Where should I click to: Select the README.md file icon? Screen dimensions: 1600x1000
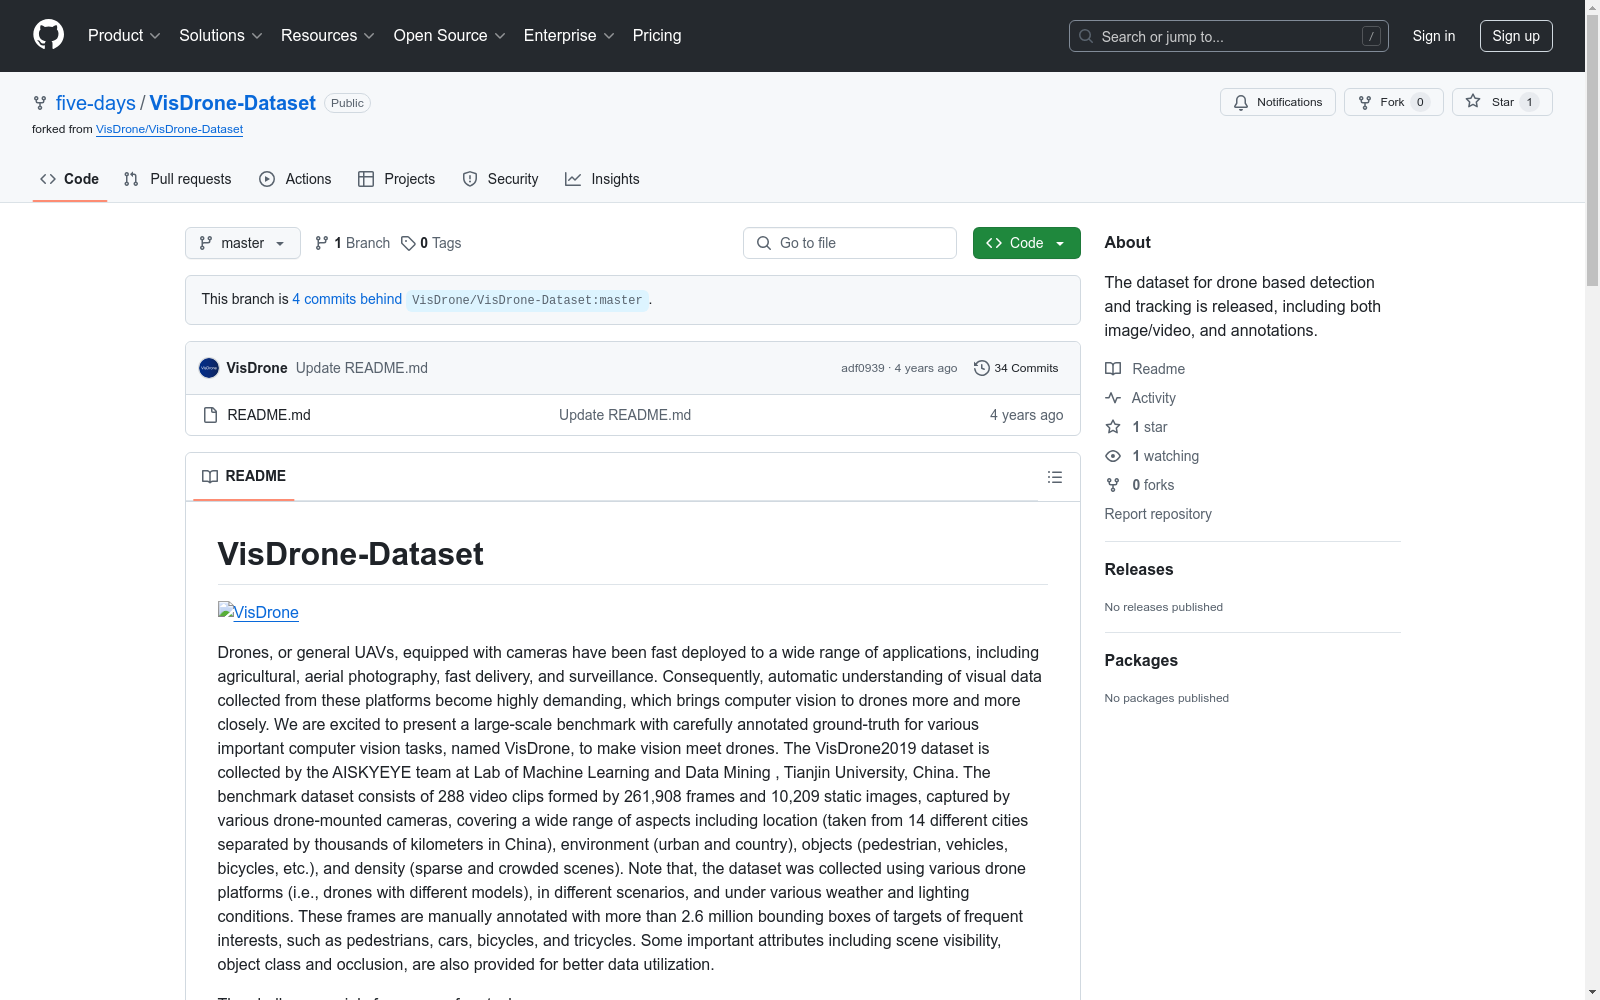click(x=210, y=415)
